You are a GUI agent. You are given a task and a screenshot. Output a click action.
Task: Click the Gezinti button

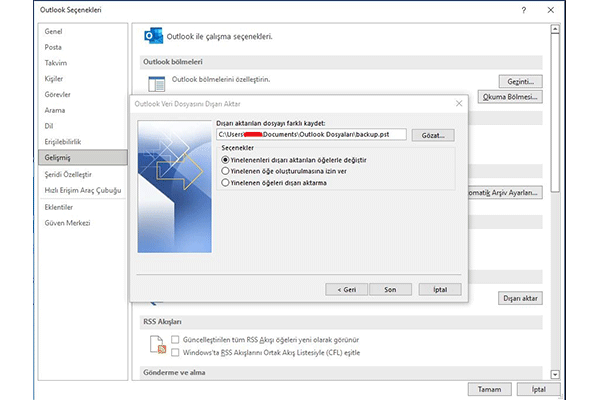[520, 82]
